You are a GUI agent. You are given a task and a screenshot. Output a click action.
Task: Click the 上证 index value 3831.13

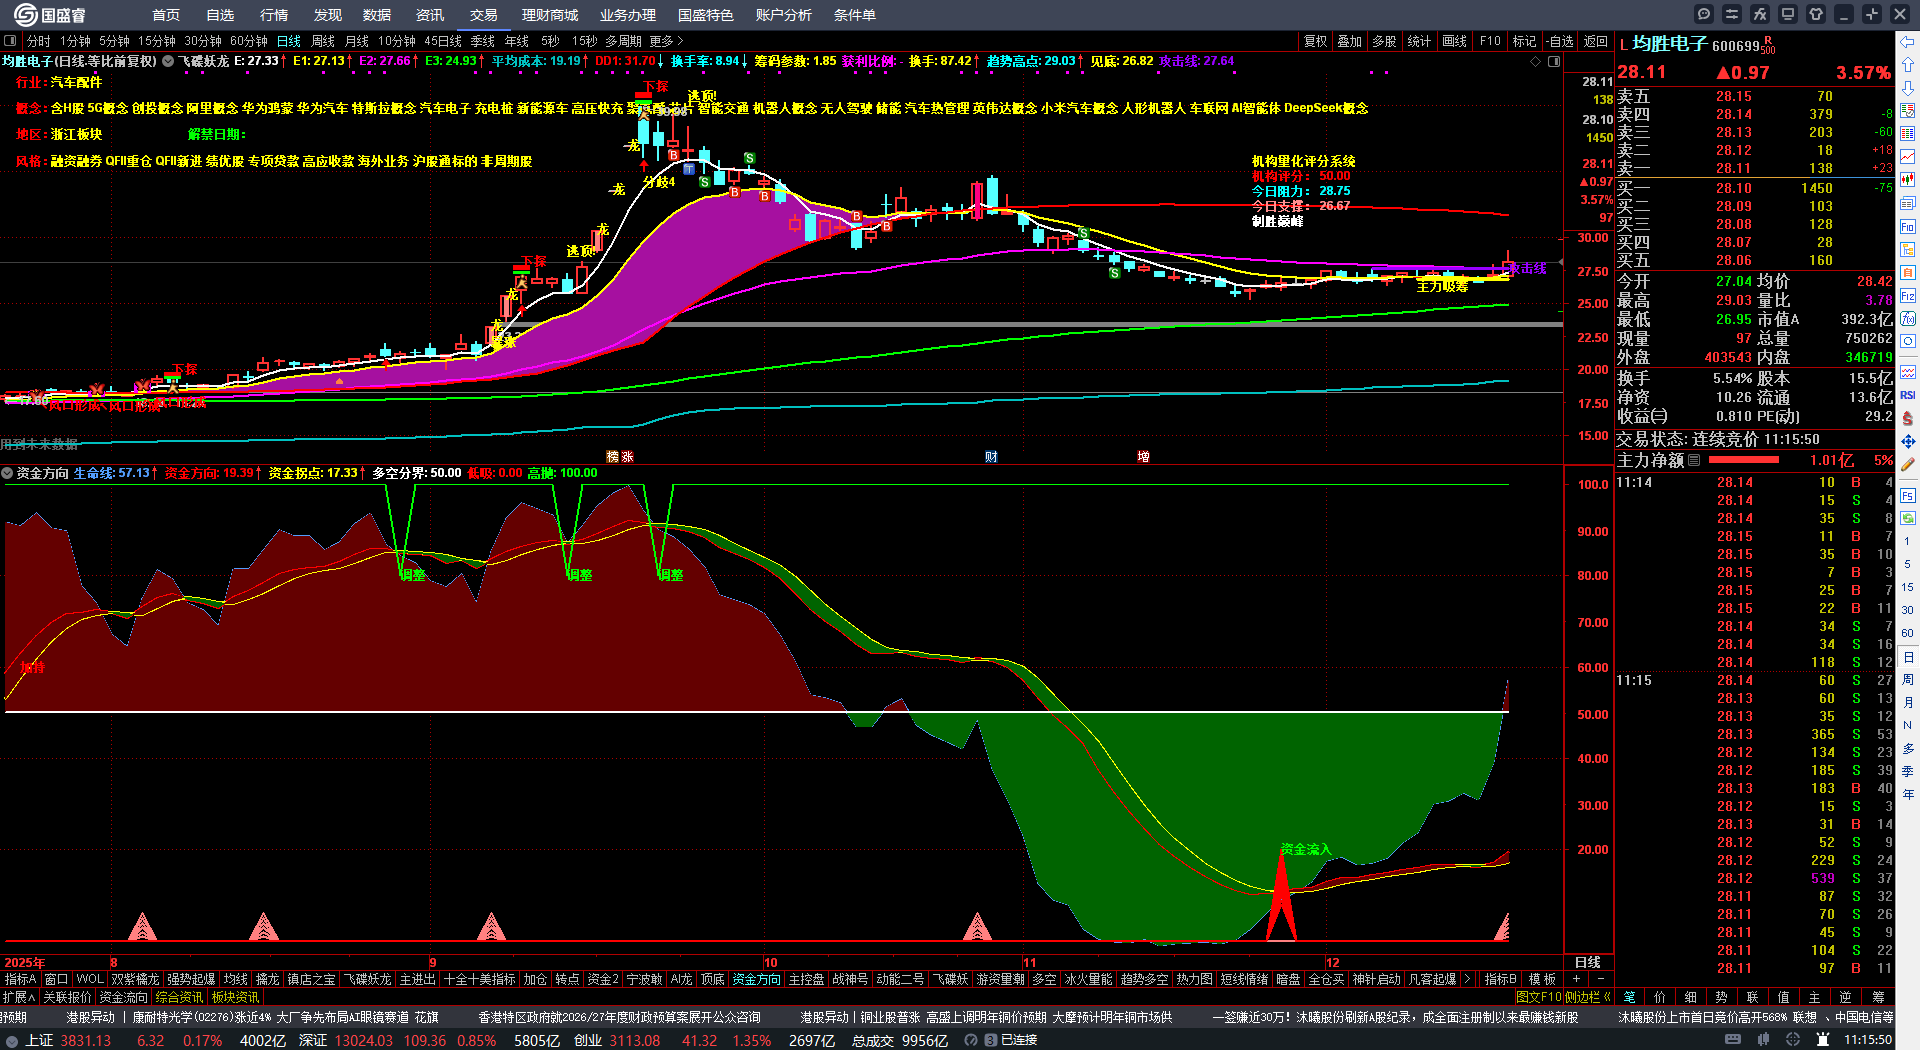click(x=85, y=1040)
